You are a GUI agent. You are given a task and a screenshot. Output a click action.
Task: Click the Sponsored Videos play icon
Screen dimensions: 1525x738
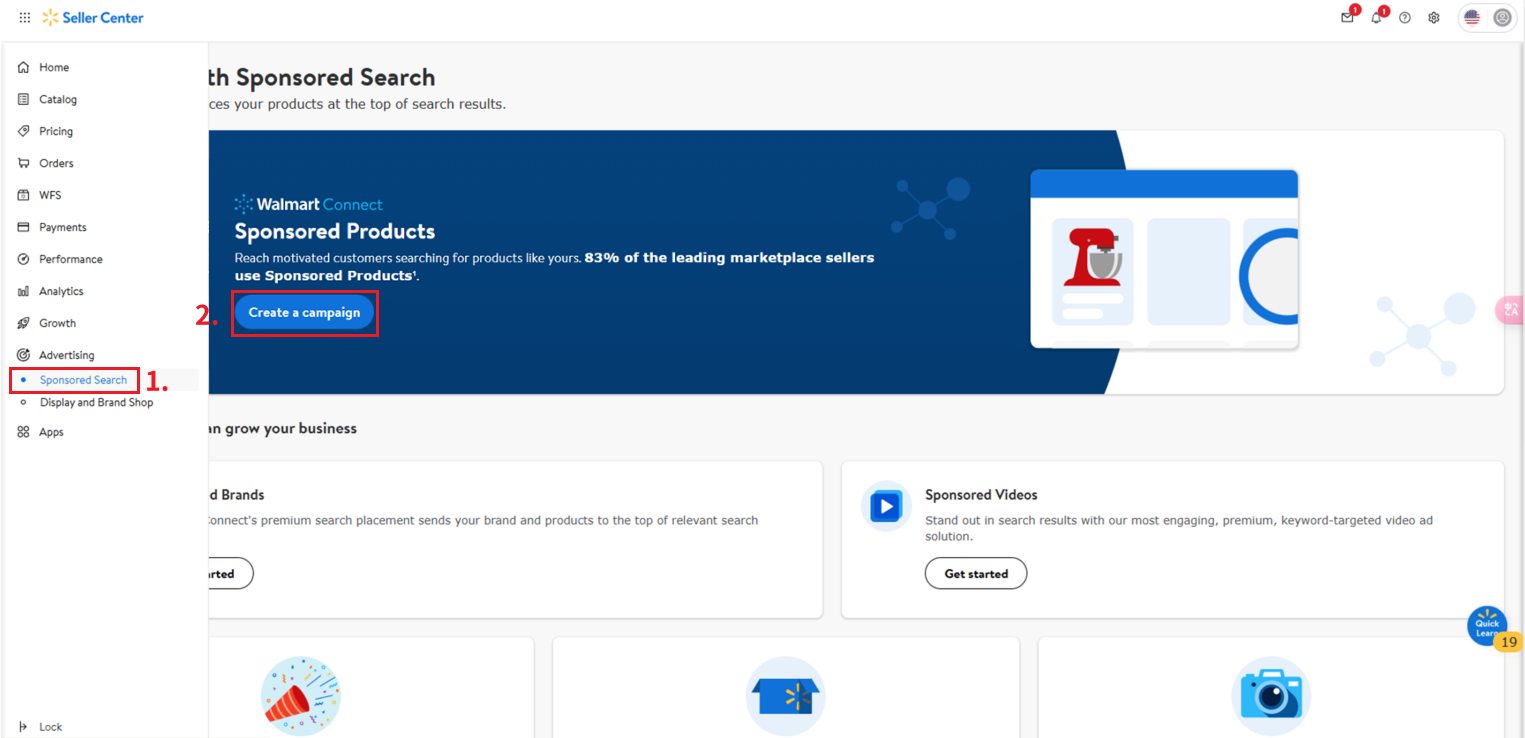point(886,507)
